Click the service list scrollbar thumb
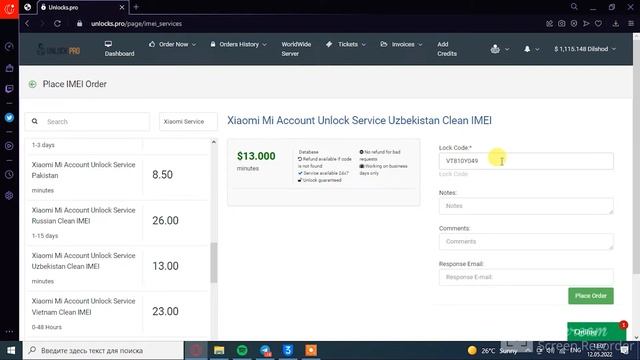Image resolution: width=640 pixels, height=360 pixels. click(214, 262)
